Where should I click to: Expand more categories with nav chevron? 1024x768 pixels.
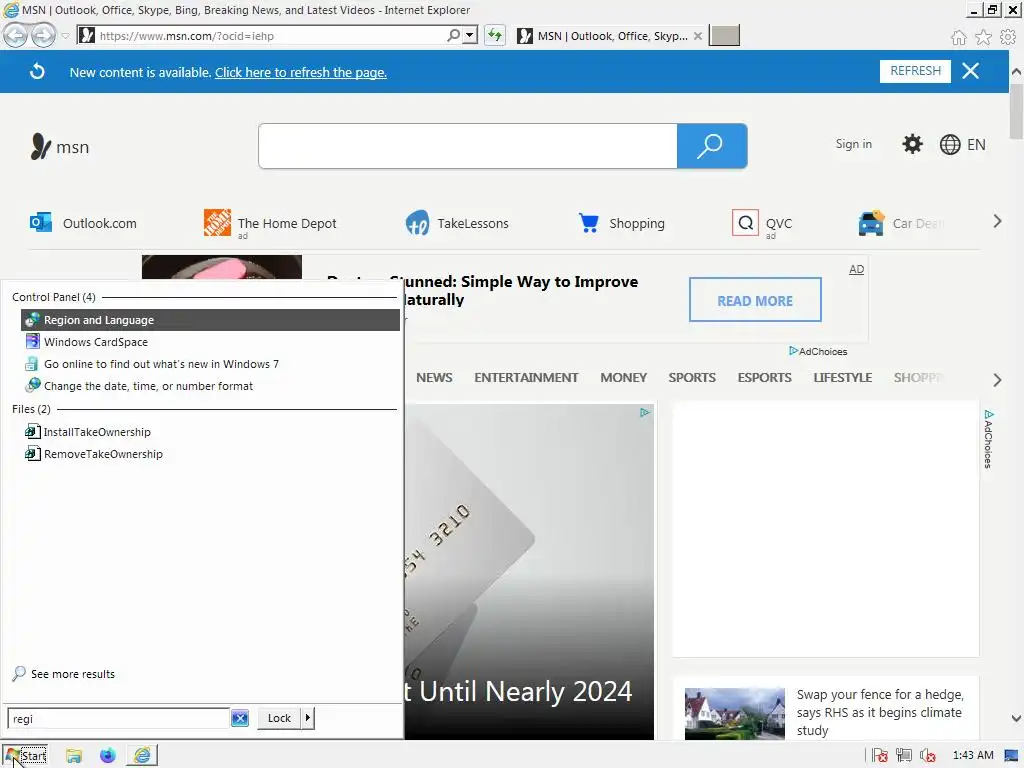click(x=997, y=379)
